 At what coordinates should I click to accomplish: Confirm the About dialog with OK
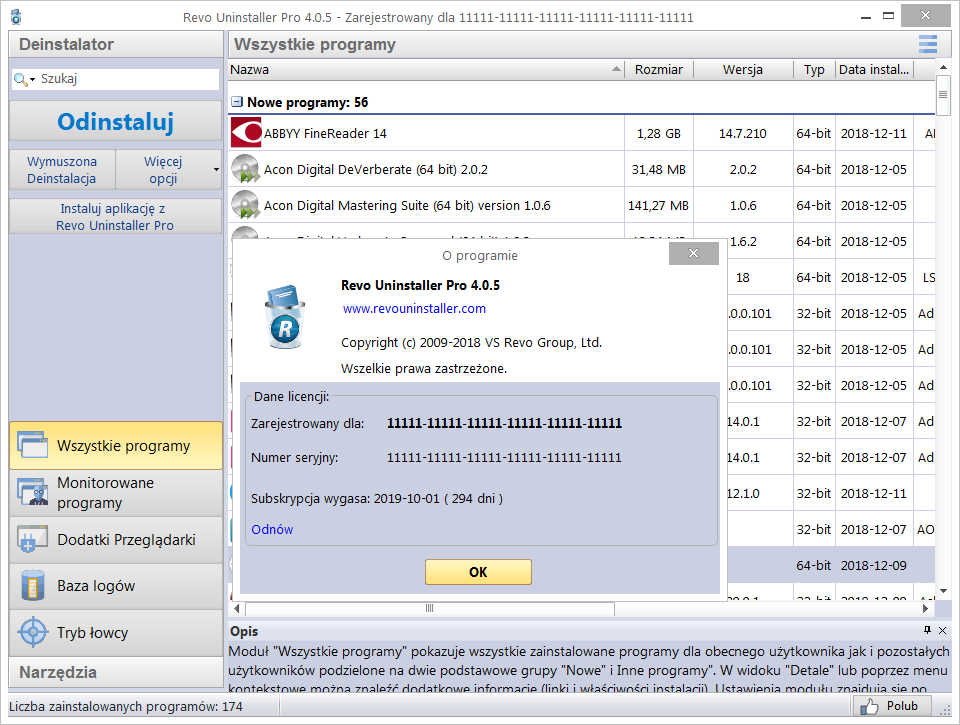point(478,572)
